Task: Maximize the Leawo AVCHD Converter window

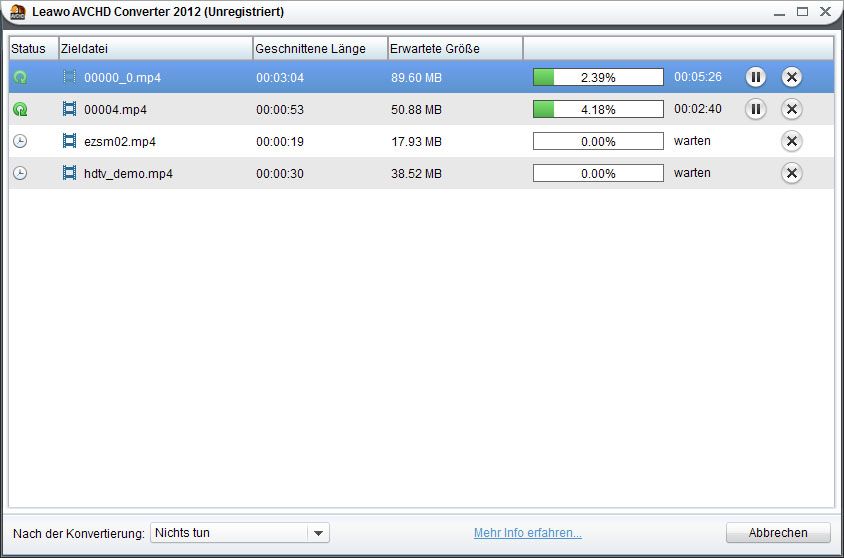Action: pyautogui.click(x=802, y=11)
